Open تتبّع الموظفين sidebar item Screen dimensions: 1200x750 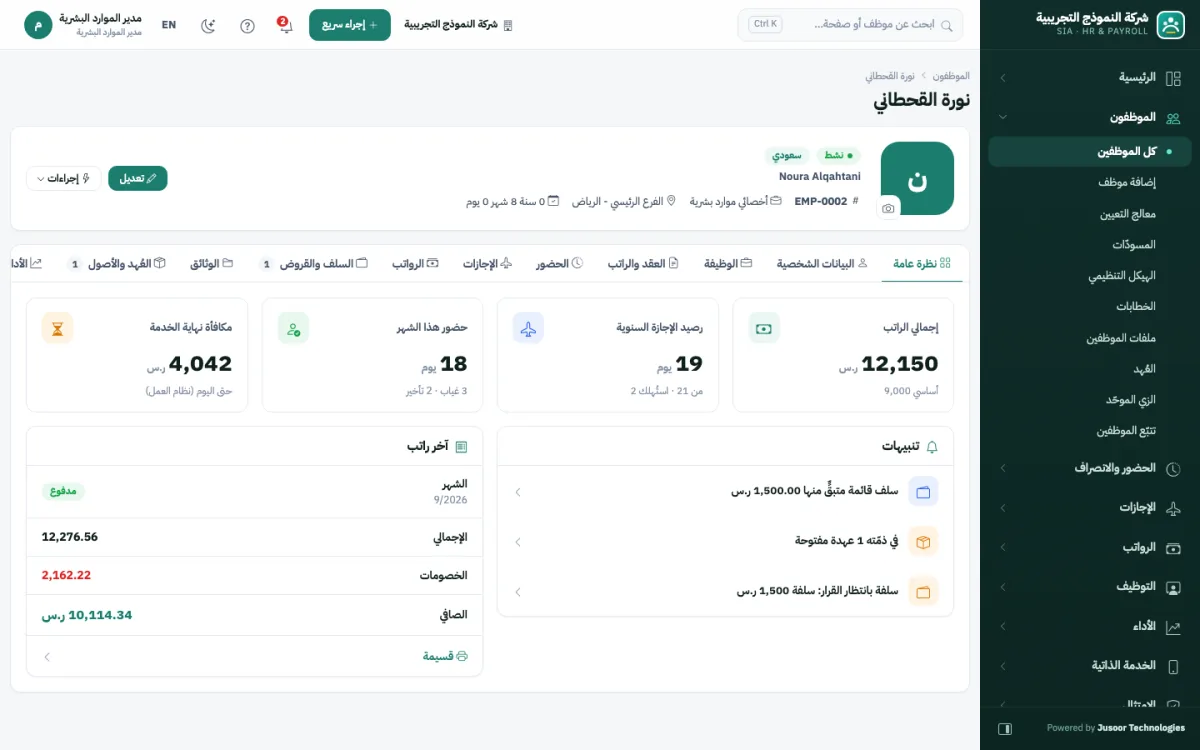click(x=1126, y=431)
